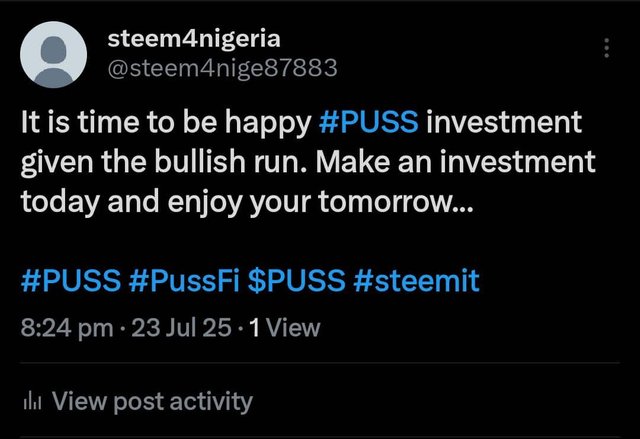Open the #steemit hashtag
This screenshot has width=640, height=439.
416,280
